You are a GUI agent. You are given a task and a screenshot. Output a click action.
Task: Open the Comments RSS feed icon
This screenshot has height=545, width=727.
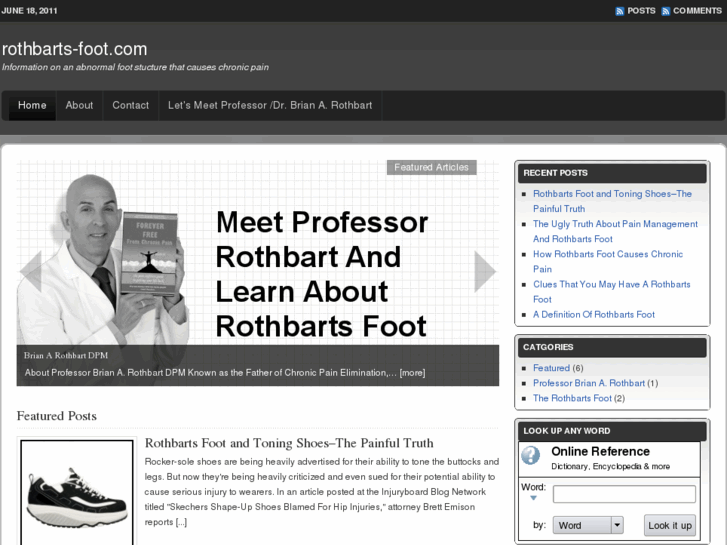[x=666, y=11]
